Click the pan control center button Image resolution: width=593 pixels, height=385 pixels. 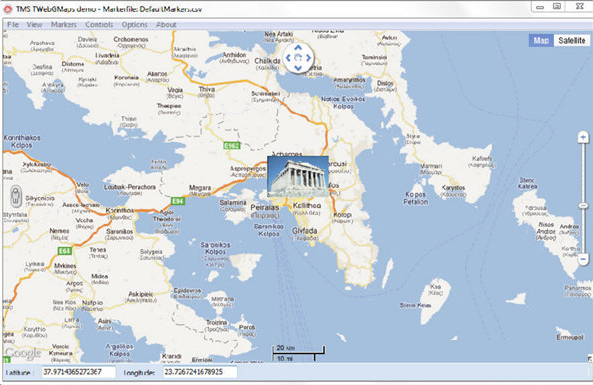[x=298, y=58]
